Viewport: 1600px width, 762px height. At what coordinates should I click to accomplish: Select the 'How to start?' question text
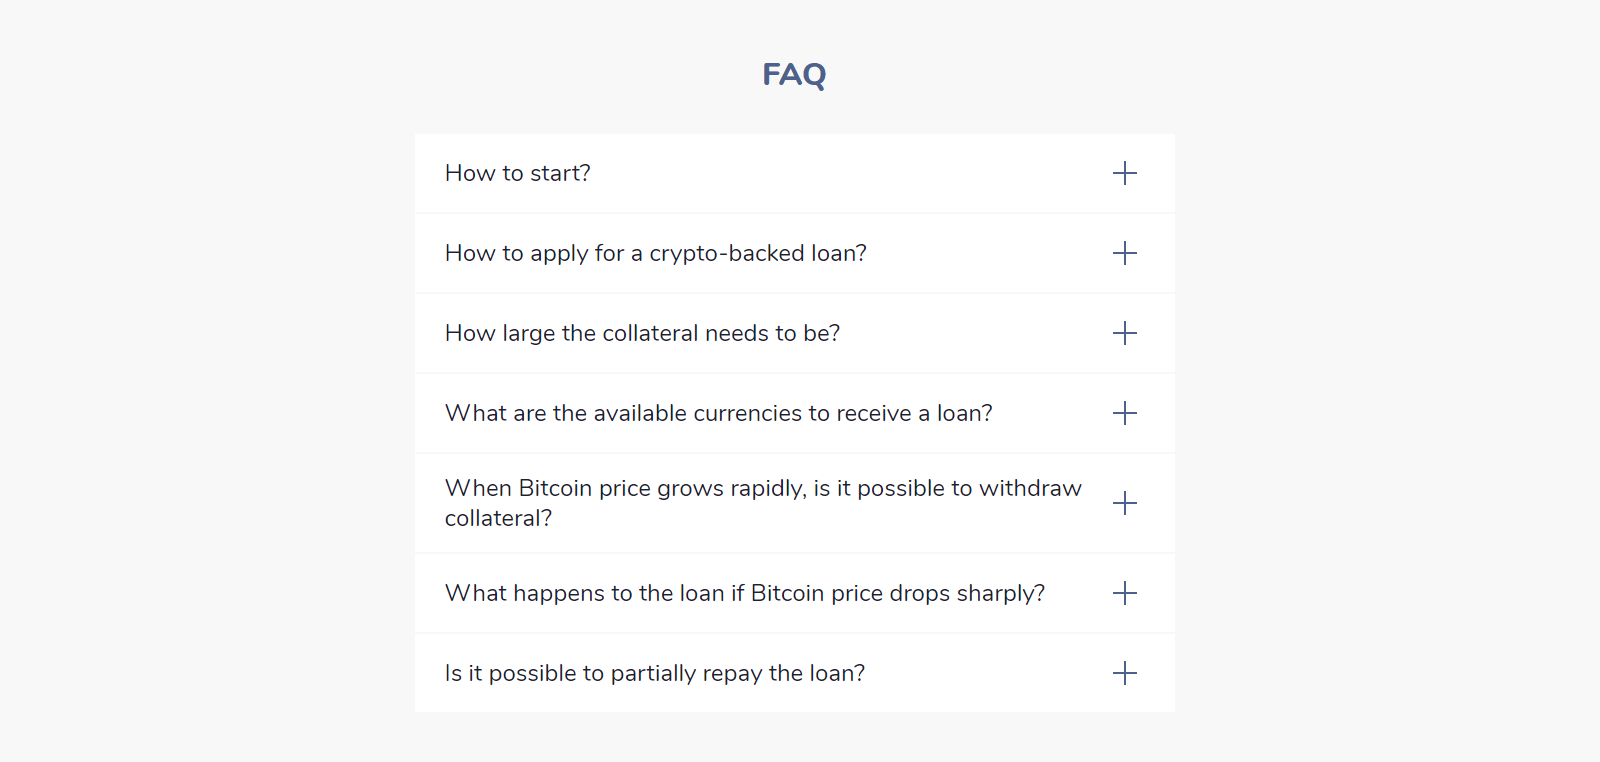517,173
